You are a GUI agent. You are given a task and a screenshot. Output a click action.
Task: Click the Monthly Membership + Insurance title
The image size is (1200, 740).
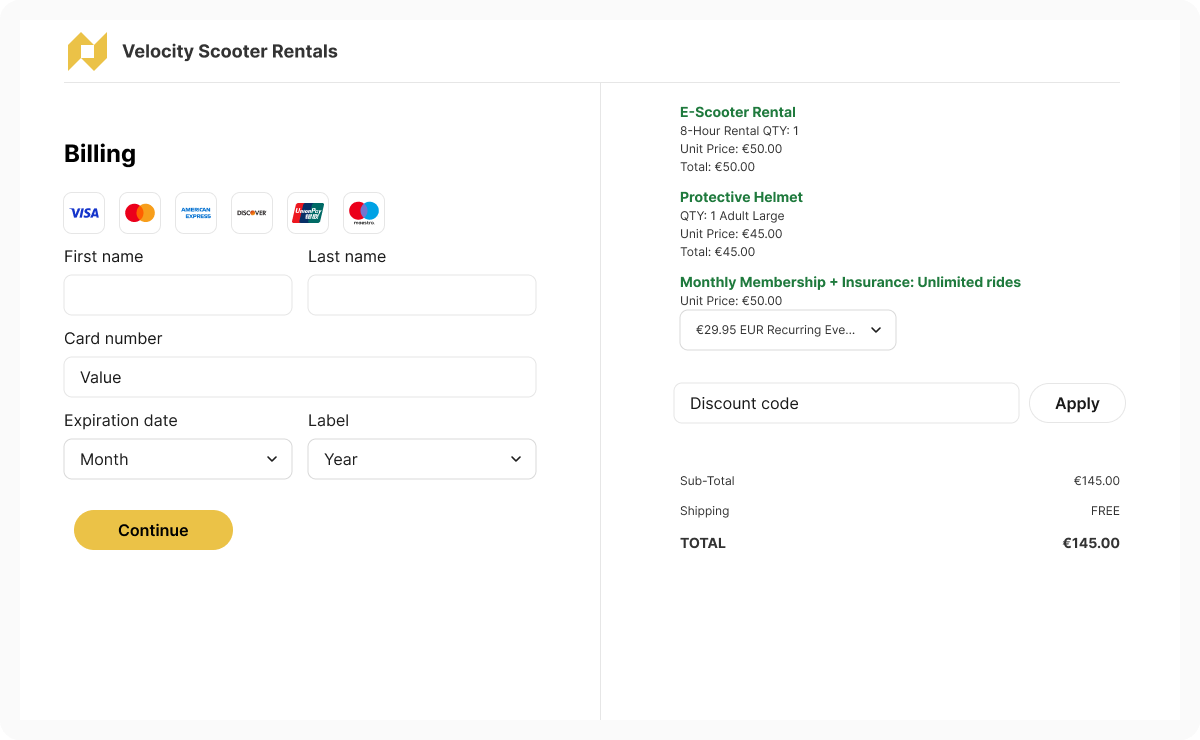tap(850, 282)
